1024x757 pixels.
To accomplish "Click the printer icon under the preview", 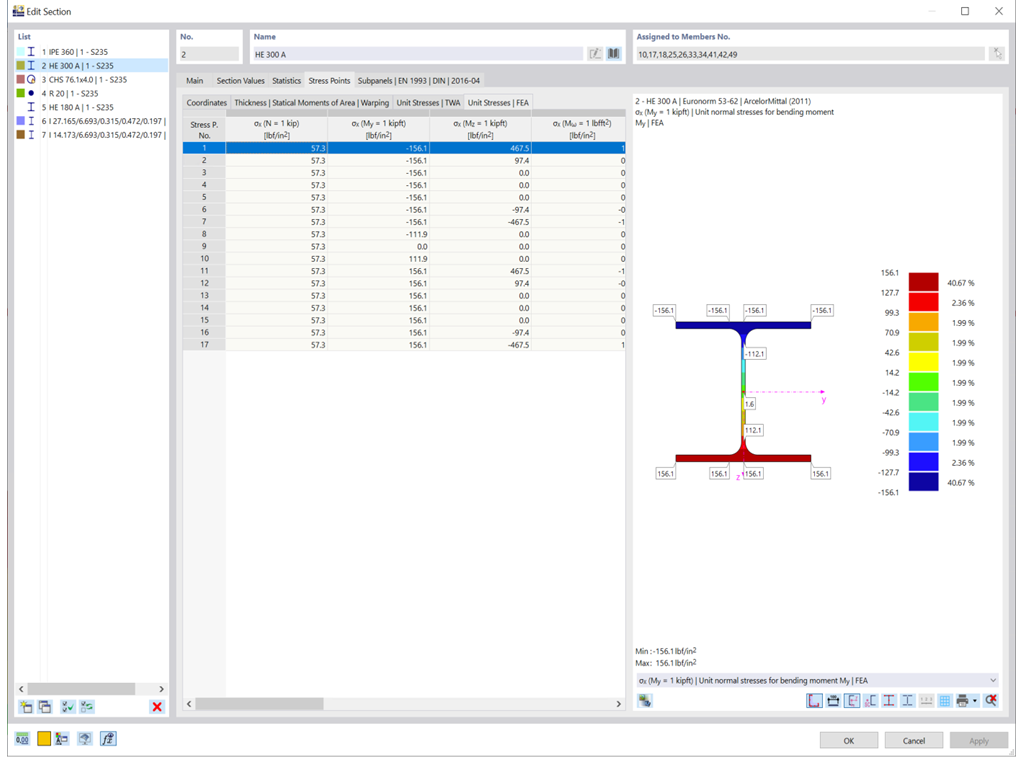I will 962,701.
